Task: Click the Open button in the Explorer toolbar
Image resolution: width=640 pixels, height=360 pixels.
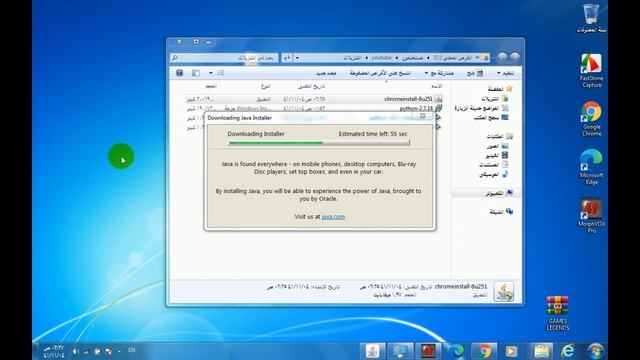Action: (x=476, y=73)
